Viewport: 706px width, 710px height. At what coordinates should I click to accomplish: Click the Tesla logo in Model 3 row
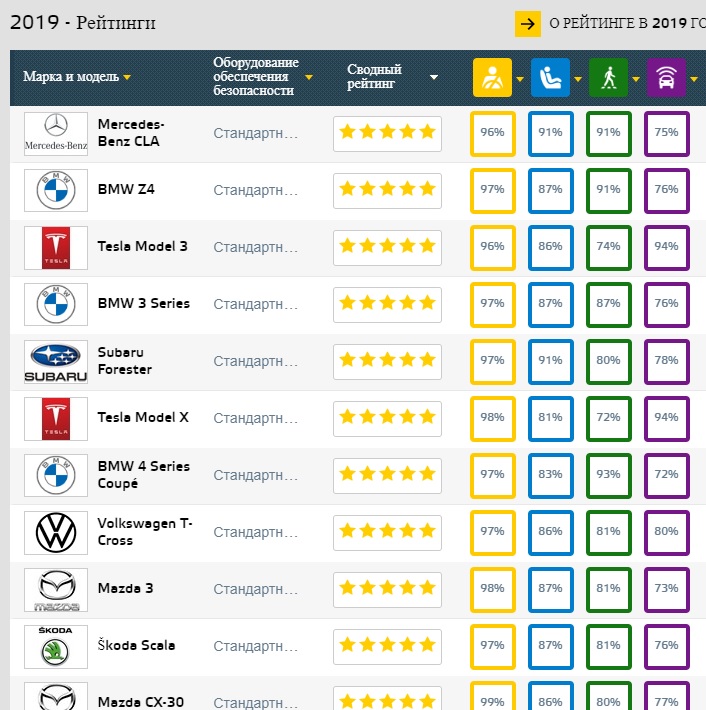pos(56,248)
